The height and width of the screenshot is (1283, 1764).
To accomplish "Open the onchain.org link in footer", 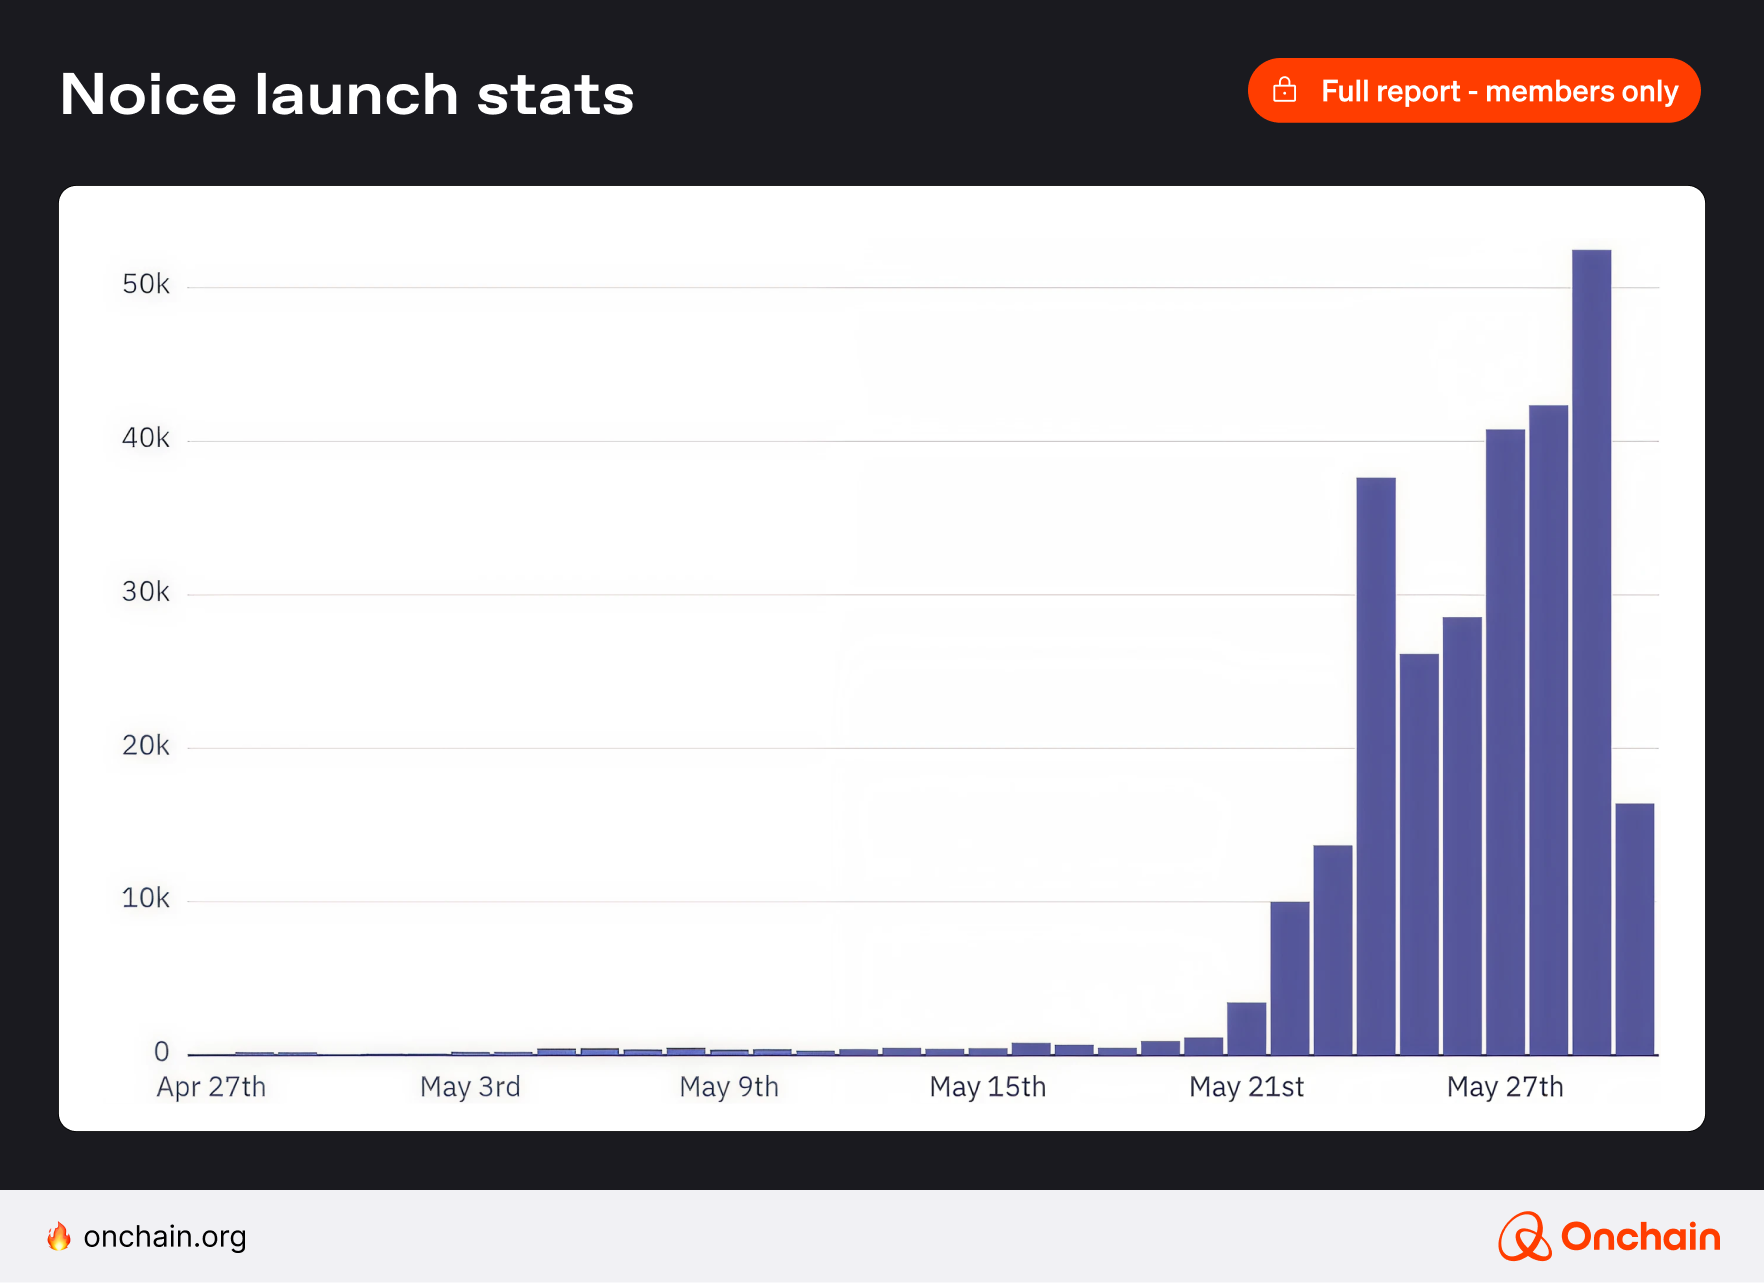I will pyautogui.click(x=165, y=1237).
